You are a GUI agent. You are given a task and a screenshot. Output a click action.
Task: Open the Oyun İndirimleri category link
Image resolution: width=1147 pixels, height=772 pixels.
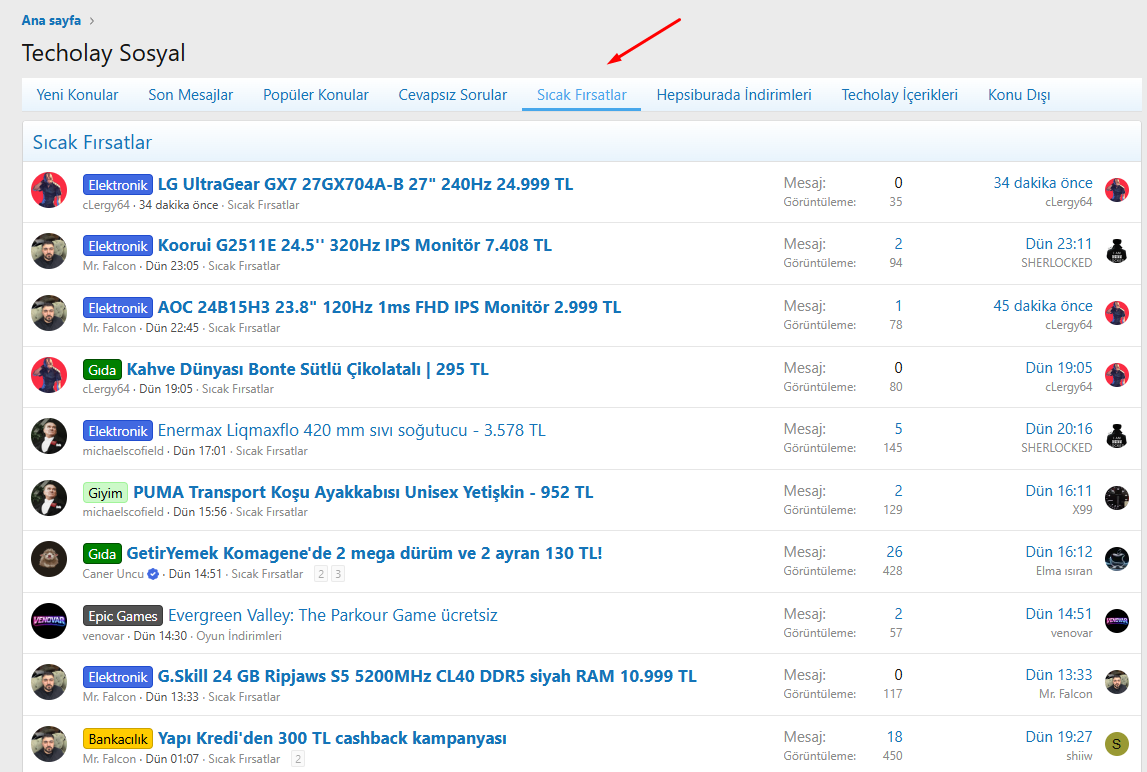click(238, 636)
